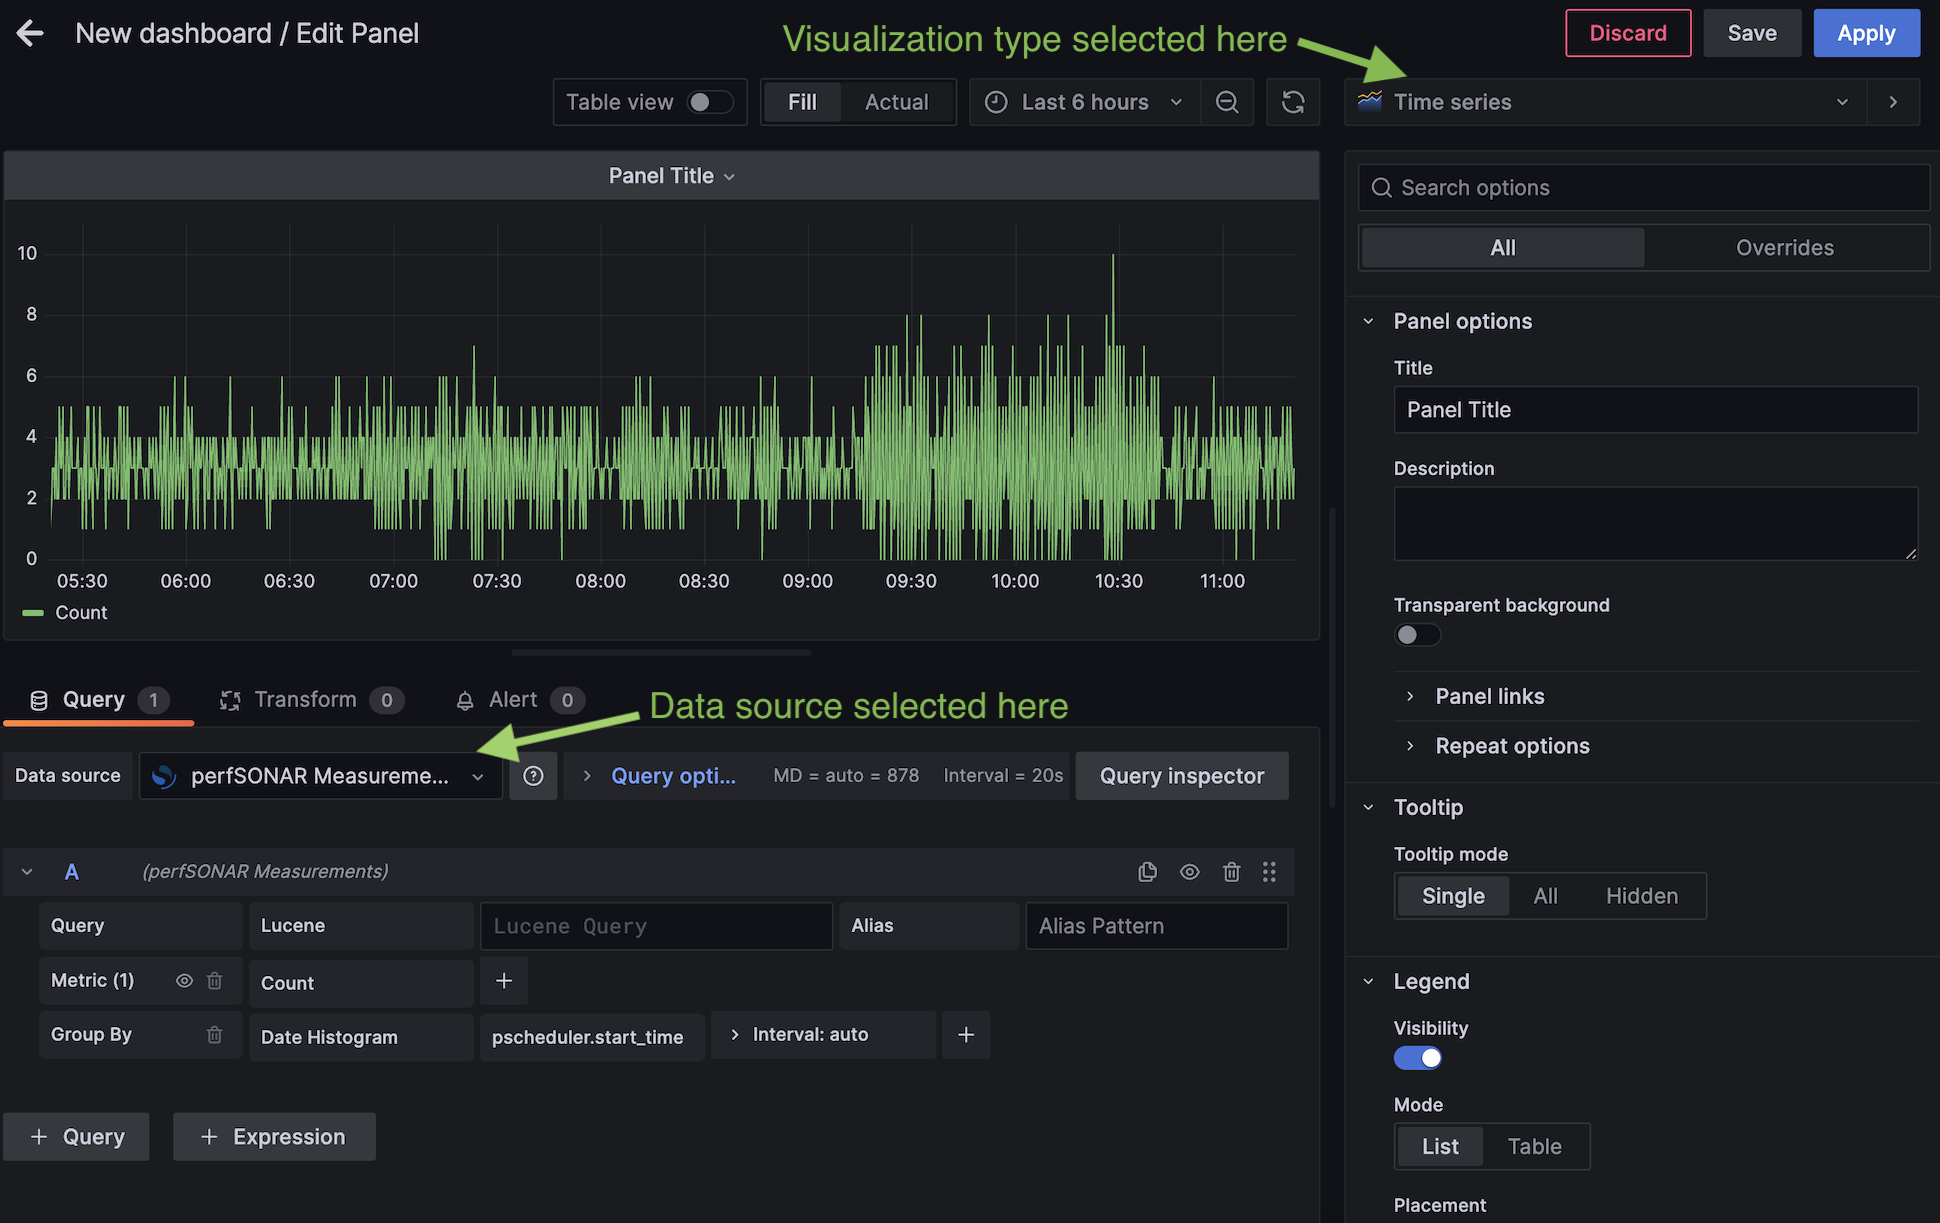Viewport: 1940px width, 1223px height.
Task: Select Fill display mode
Action: [x=802, y=102]
